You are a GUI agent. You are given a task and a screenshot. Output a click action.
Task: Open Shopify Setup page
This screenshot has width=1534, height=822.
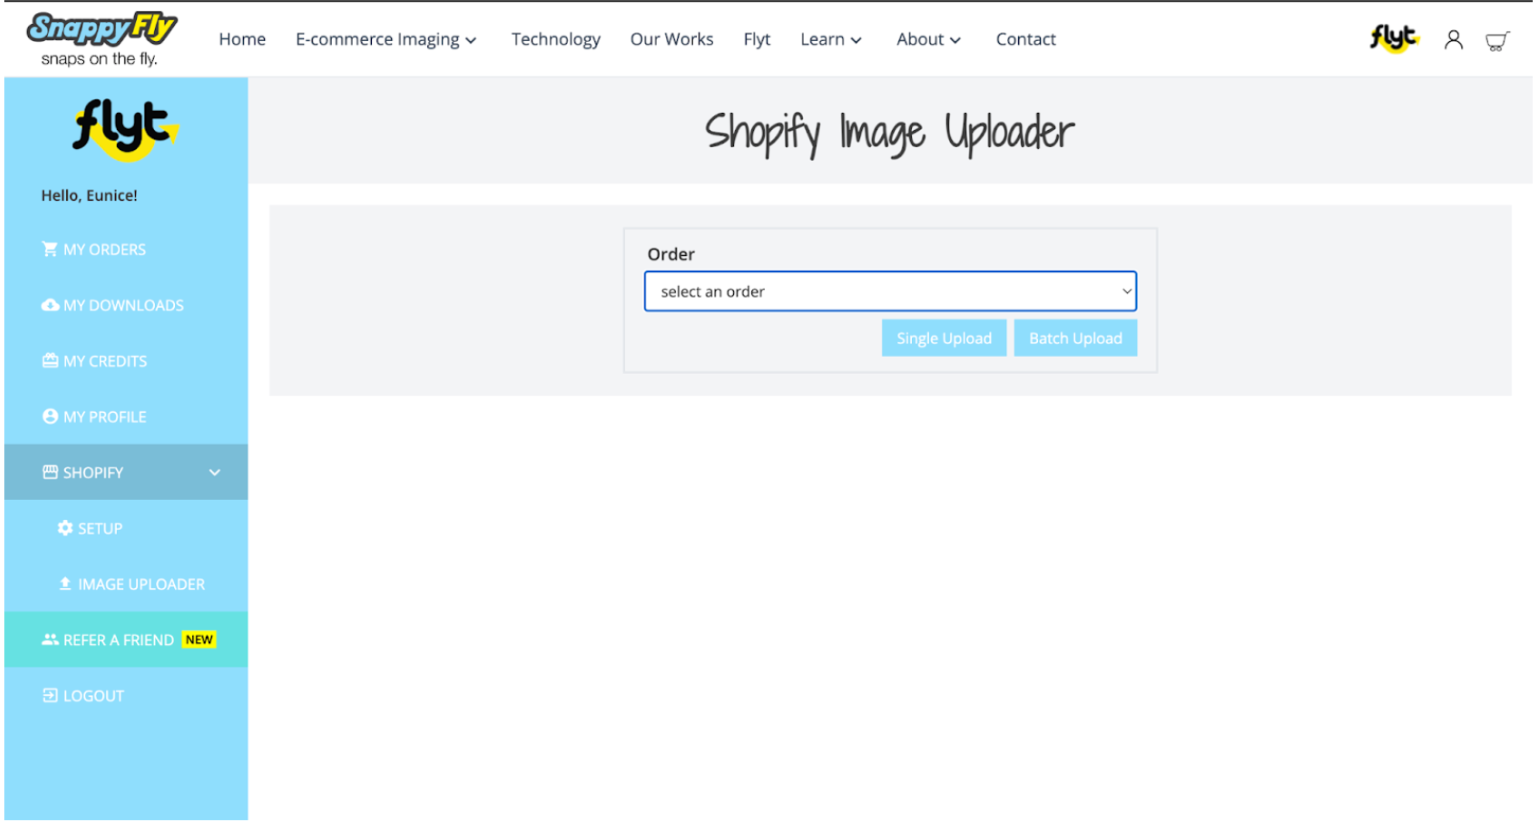99,529
